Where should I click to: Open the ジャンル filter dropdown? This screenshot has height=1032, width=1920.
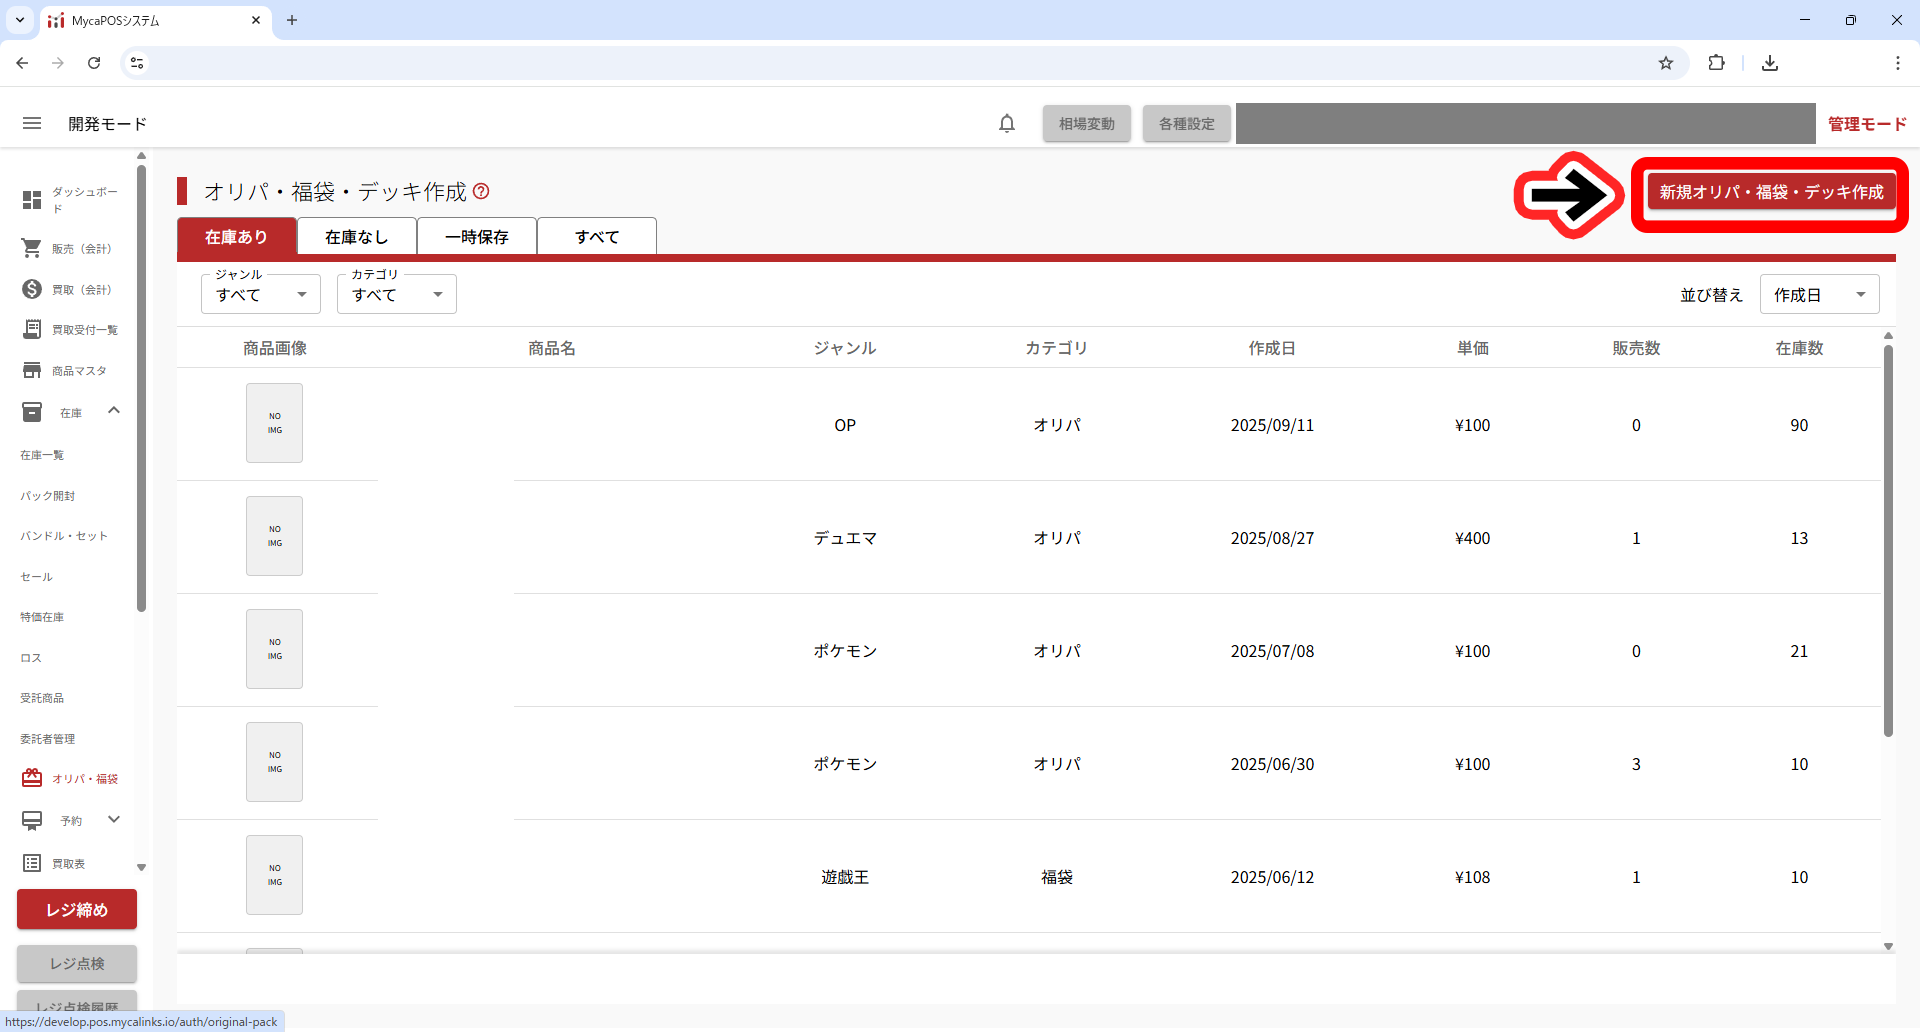[x=261, y=294]
